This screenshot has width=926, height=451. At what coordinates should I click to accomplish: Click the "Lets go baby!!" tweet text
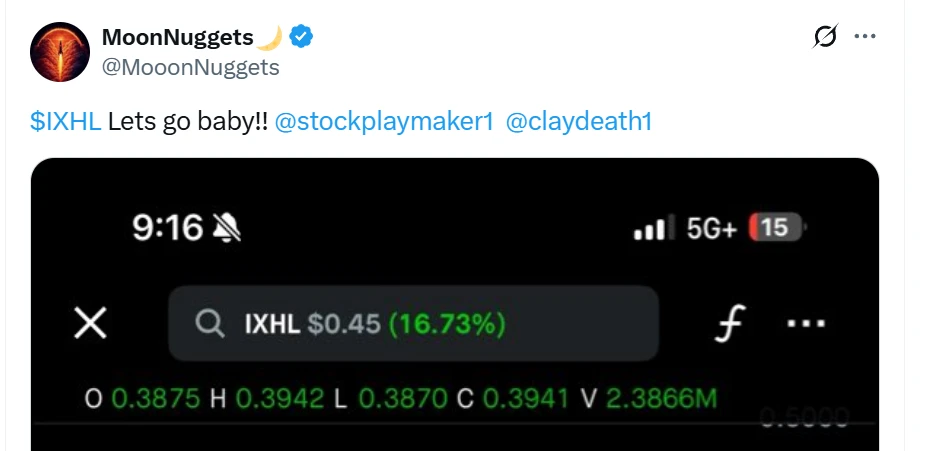[x=187, y=123]
